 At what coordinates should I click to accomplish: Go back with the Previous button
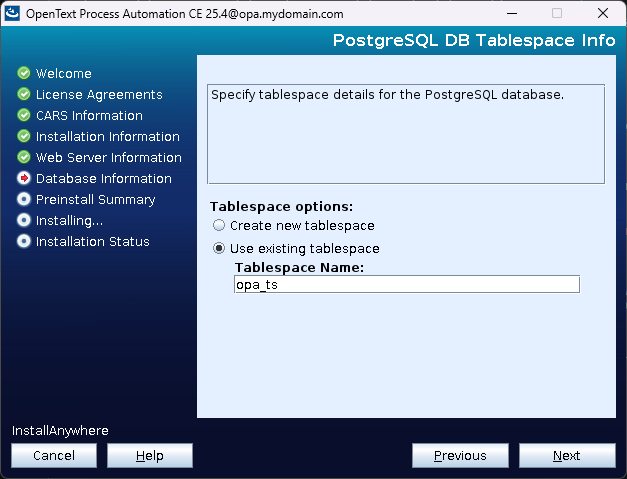pos(460,455)
